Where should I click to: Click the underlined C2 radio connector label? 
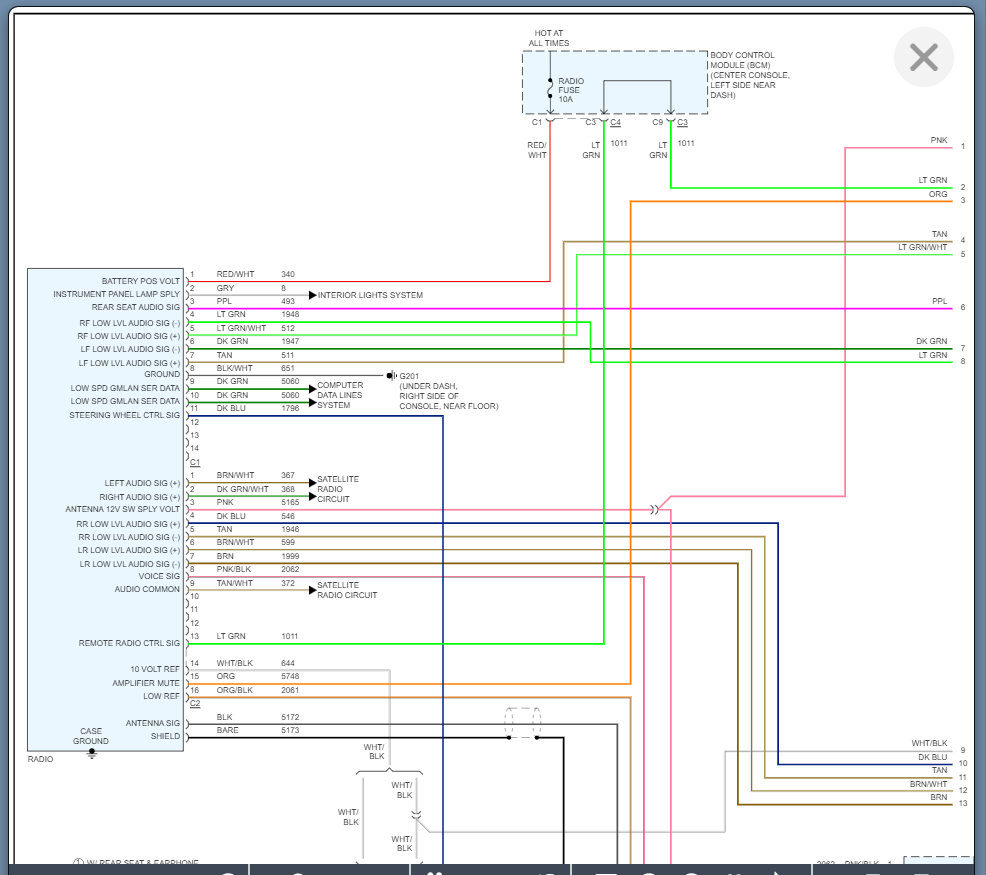pos(195,703)
